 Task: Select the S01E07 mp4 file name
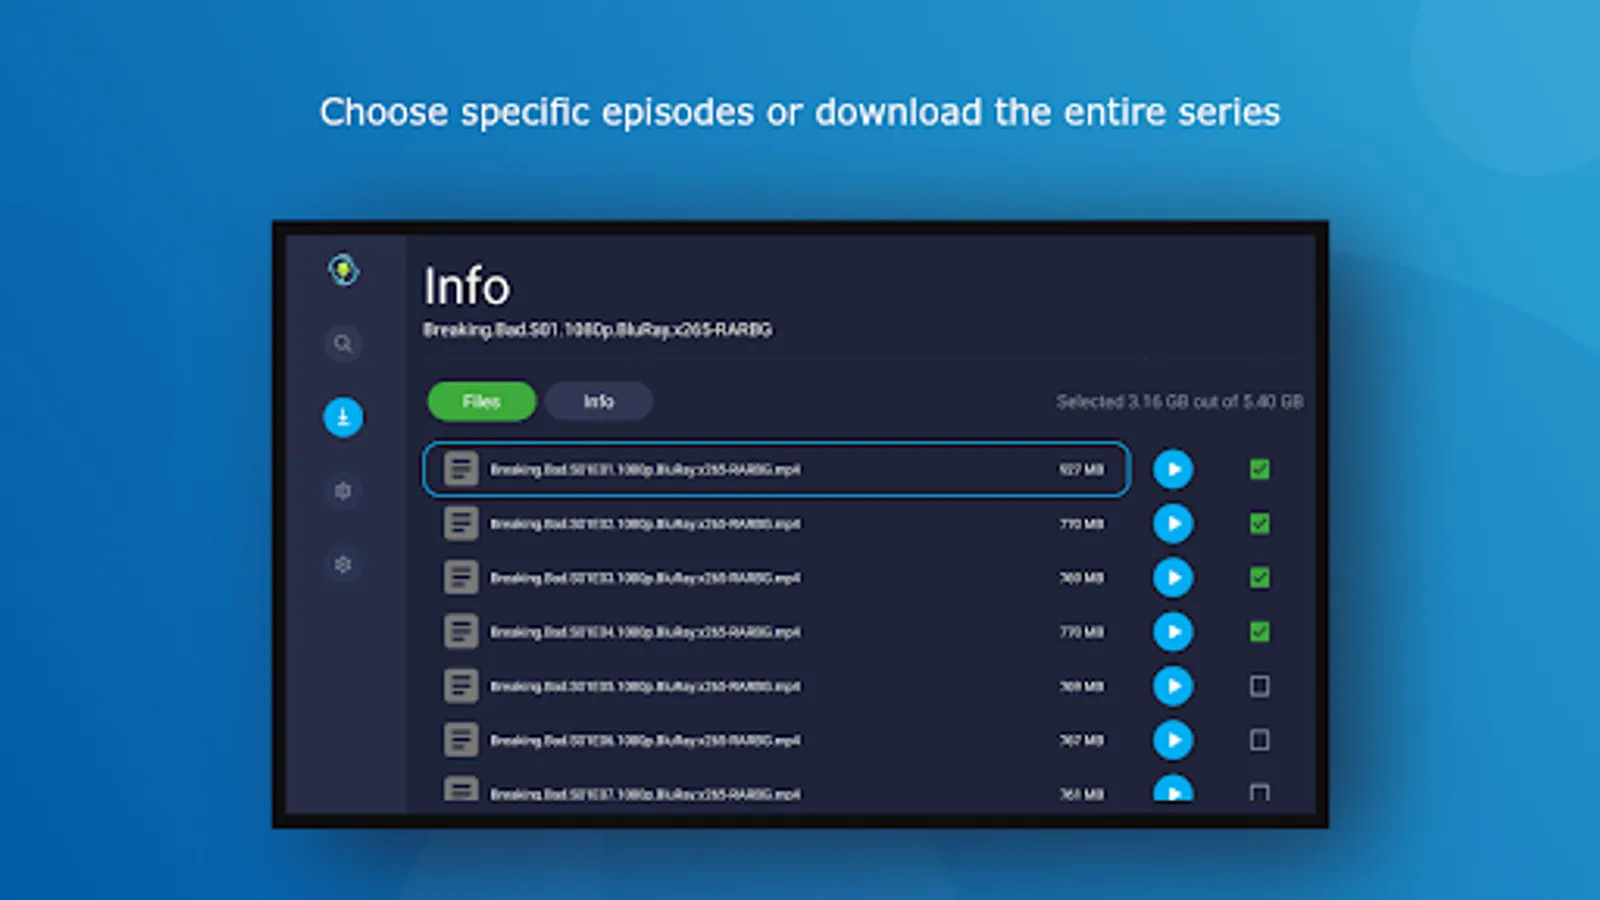(x=645, y=794)
